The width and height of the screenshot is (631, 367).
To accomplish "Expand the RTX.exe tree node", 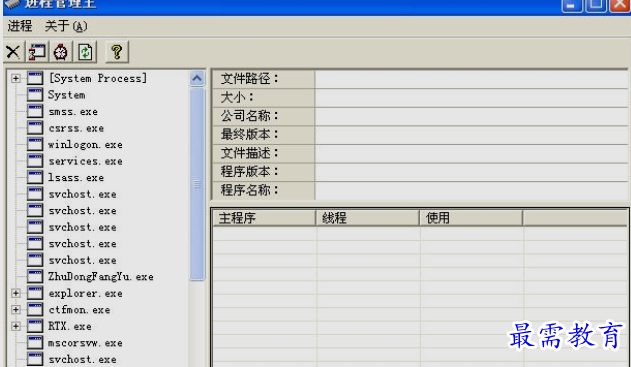I will [x=16, y=326].
